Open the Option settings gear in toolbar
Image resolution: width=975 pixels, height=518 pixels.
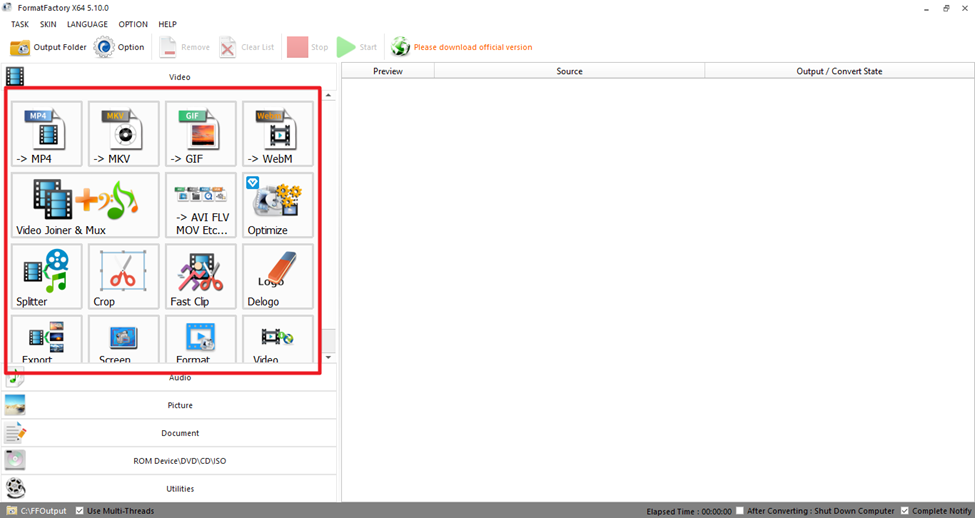click(119, 47)
